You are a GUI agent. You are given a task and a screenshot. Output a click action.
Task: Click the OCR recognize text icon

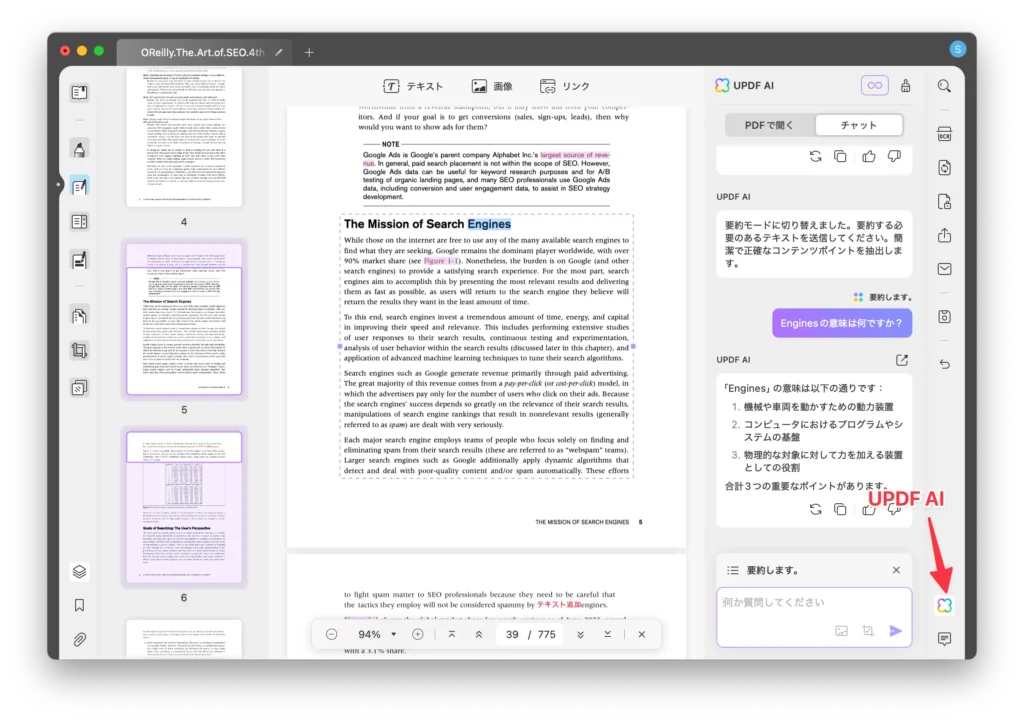tap(944, 135)
